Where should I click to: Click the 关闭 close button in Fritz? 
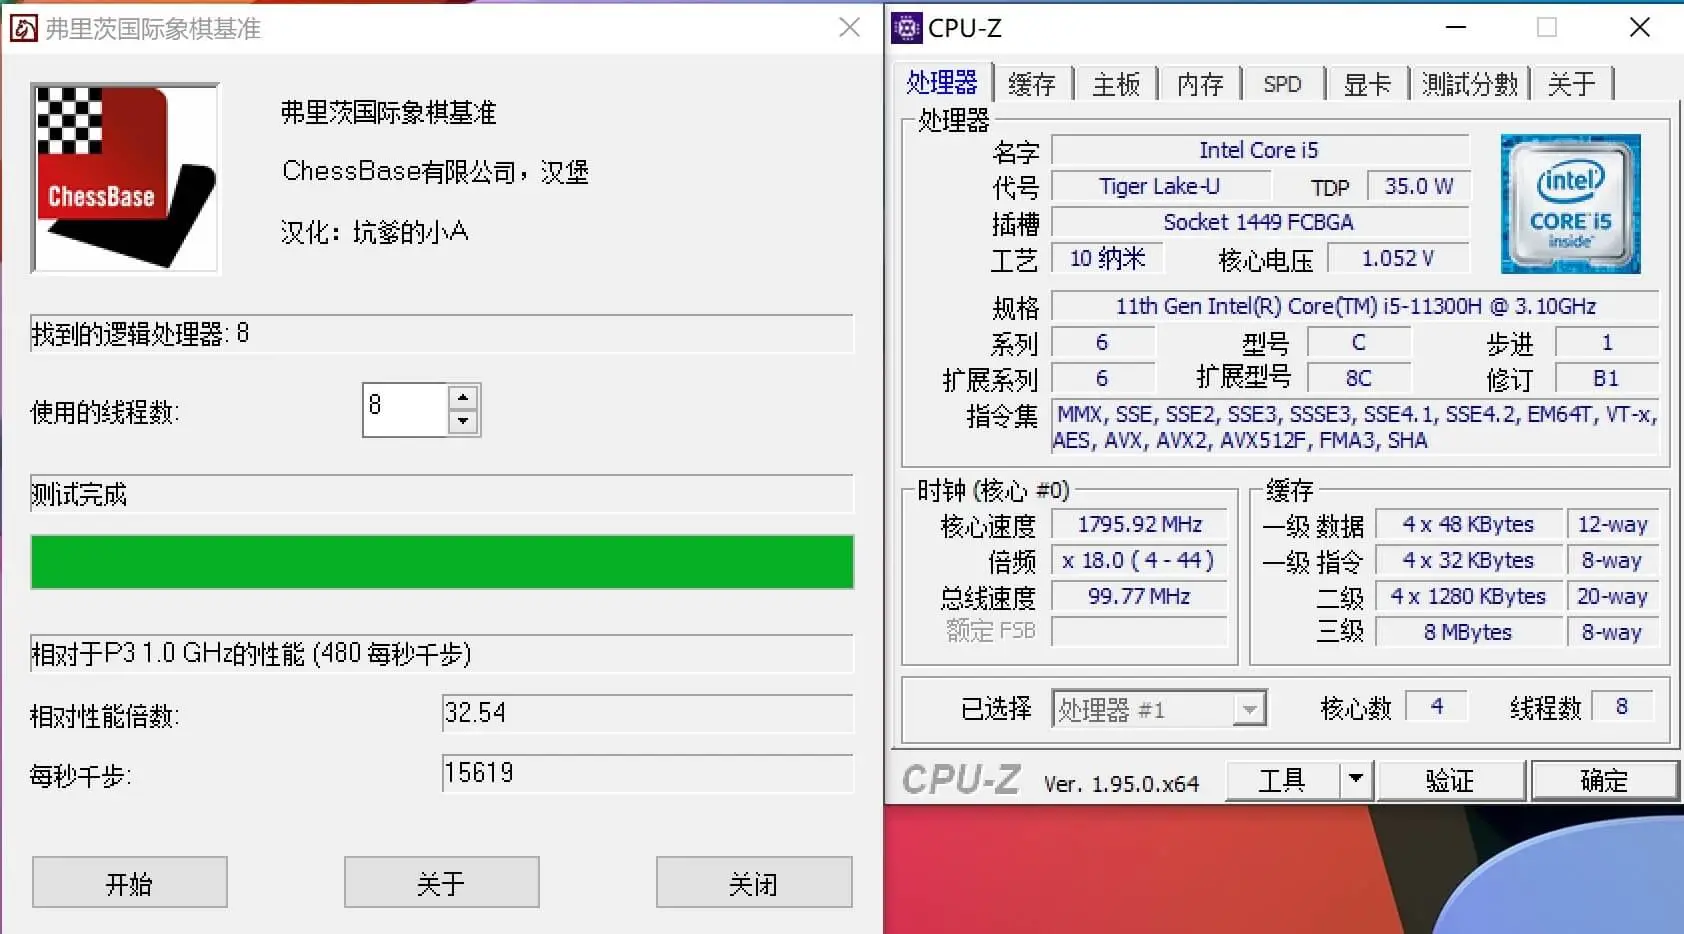pos(754,882)
